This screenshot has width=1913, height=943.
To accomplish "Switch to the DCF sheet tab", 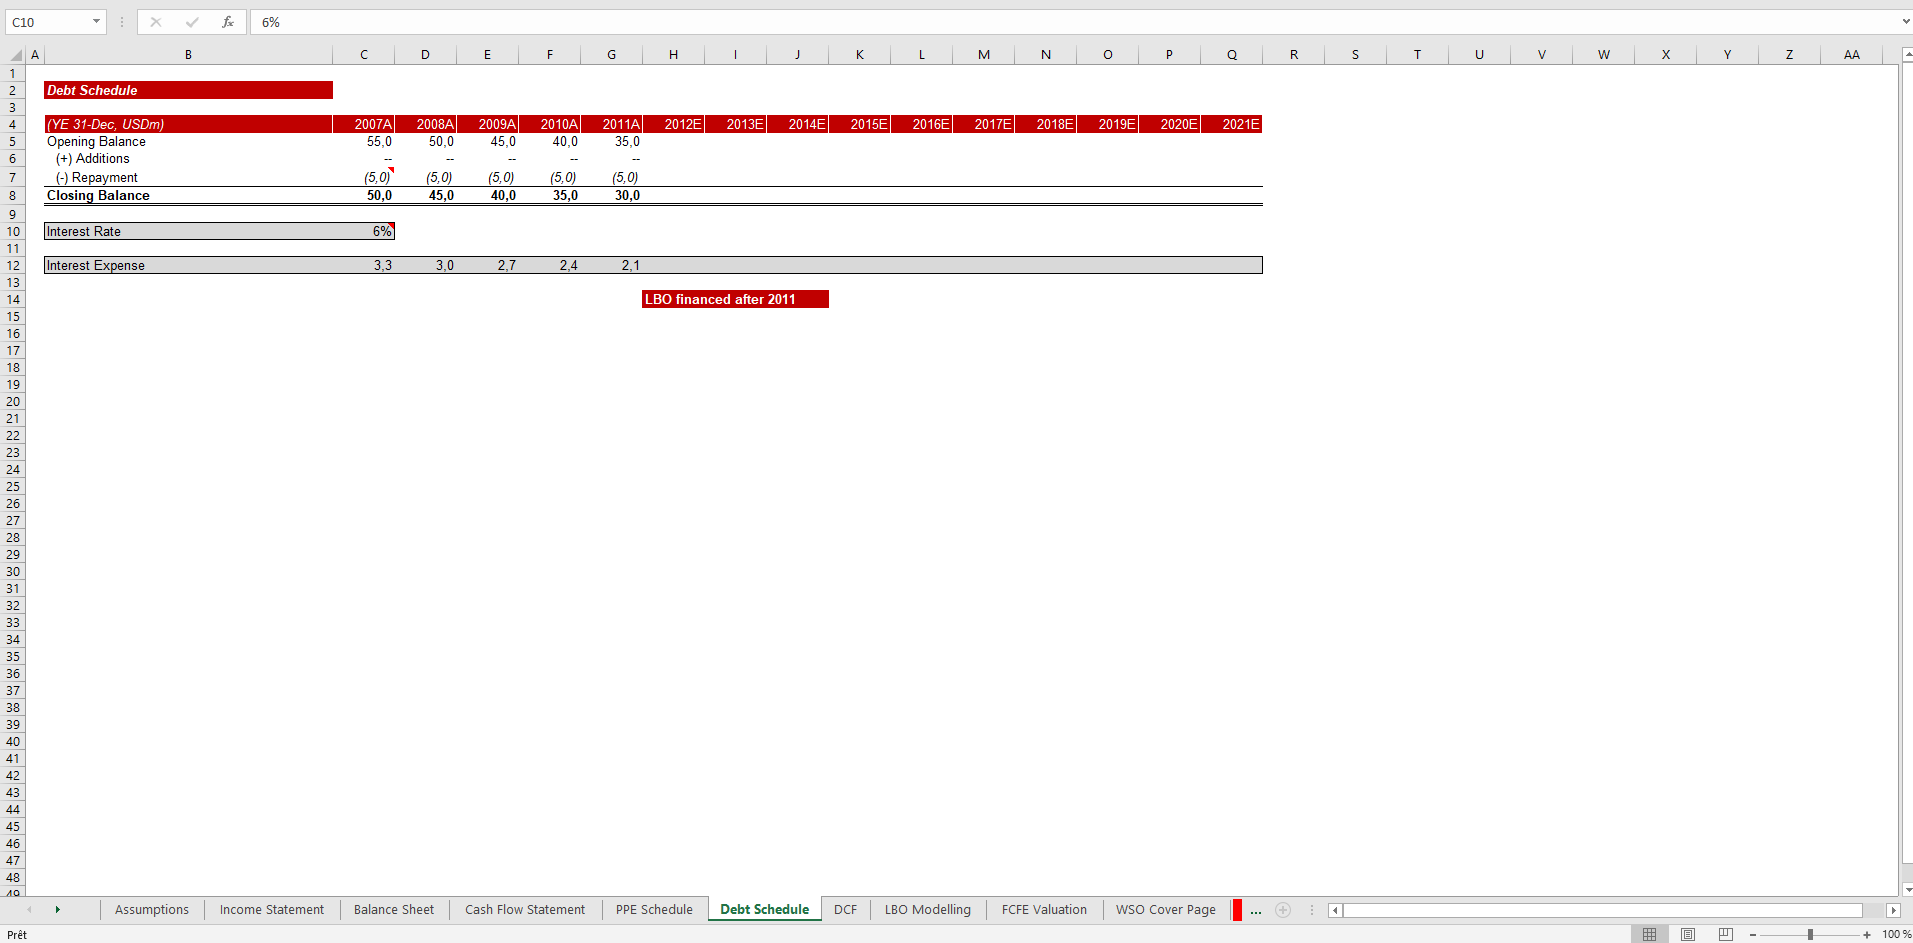I will (845, 910).
